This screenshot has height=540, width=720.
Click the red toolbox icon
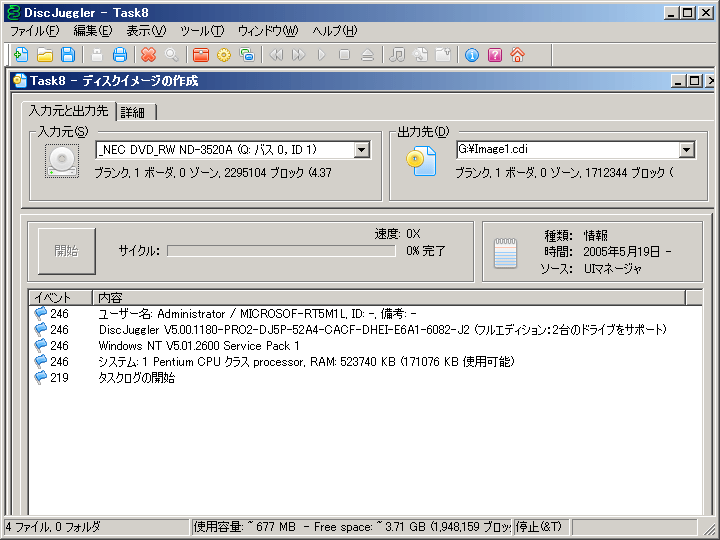[x=201, y=55]
